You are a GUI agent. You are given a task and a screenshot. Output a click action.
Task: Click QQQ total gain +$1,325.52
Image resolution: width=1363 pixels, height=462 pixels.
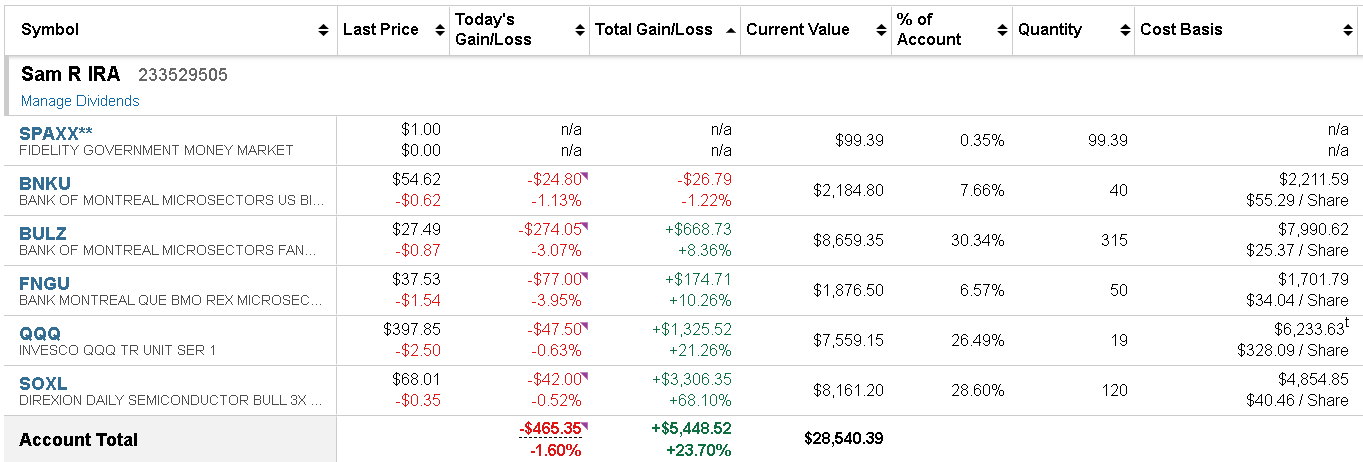tap(692, 329)
